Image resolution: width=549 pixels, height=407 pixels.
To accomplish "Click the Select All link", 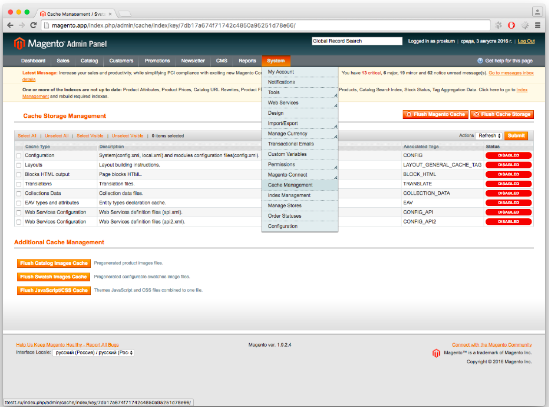I will [x=27, y=136].
